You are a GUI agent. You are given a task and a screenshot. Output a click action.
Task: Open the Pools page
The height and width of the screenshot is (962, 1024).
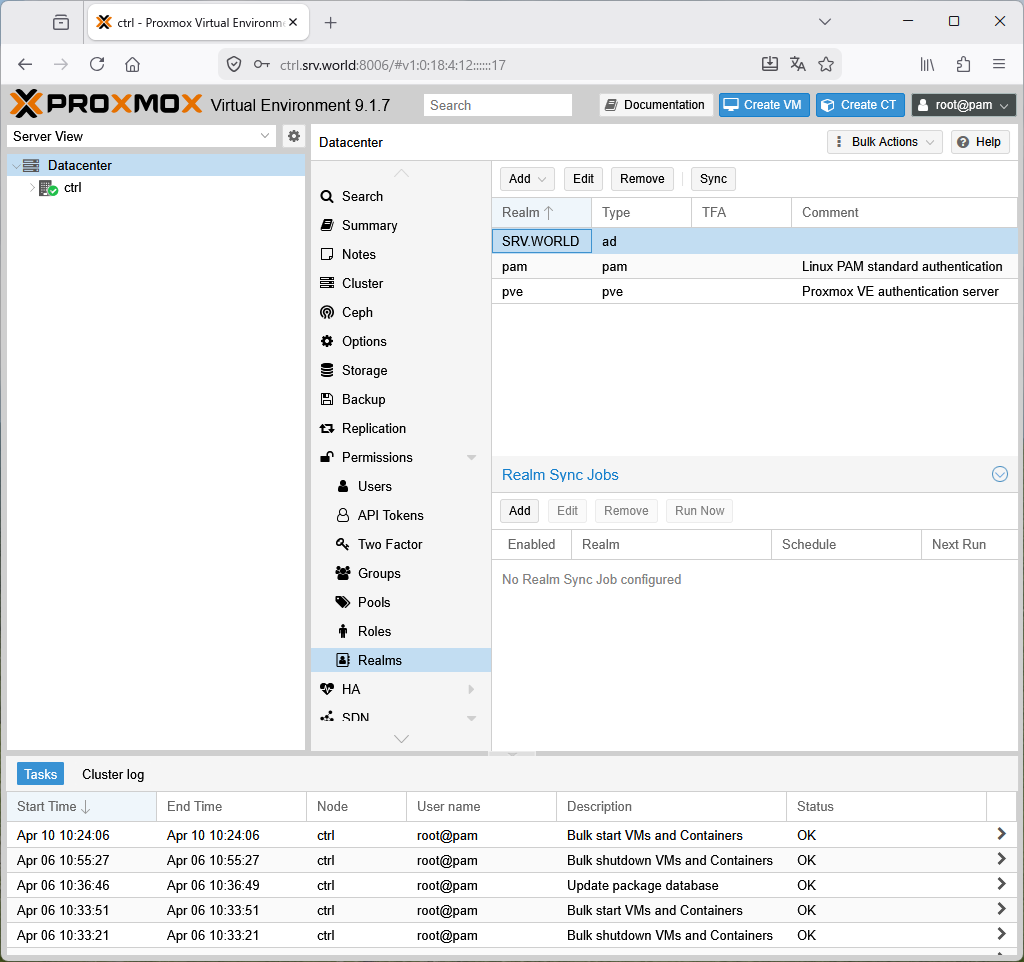[374, 602]
